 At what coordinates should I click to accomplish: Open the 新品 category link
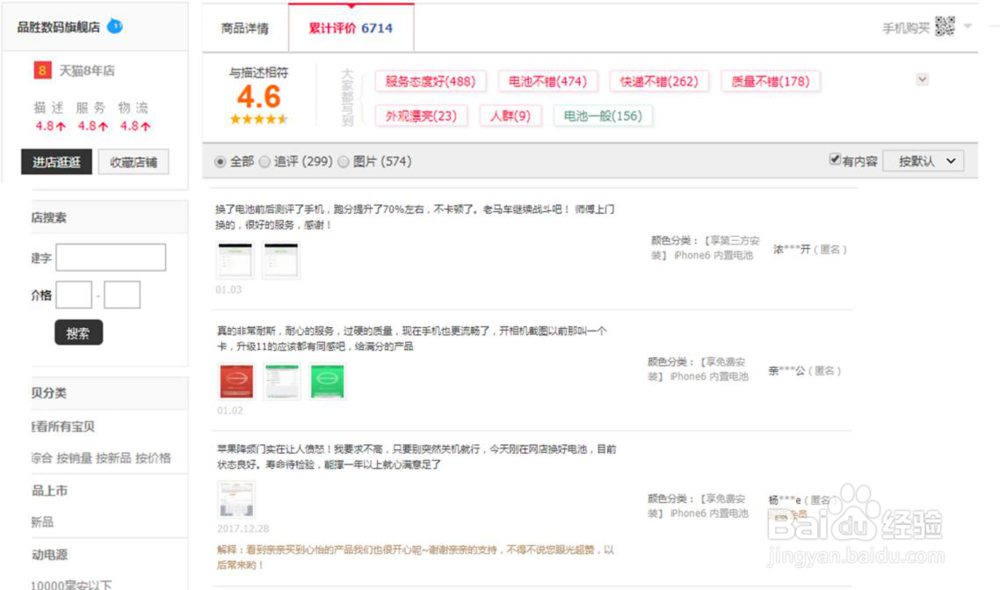click(x=43, y=522)
